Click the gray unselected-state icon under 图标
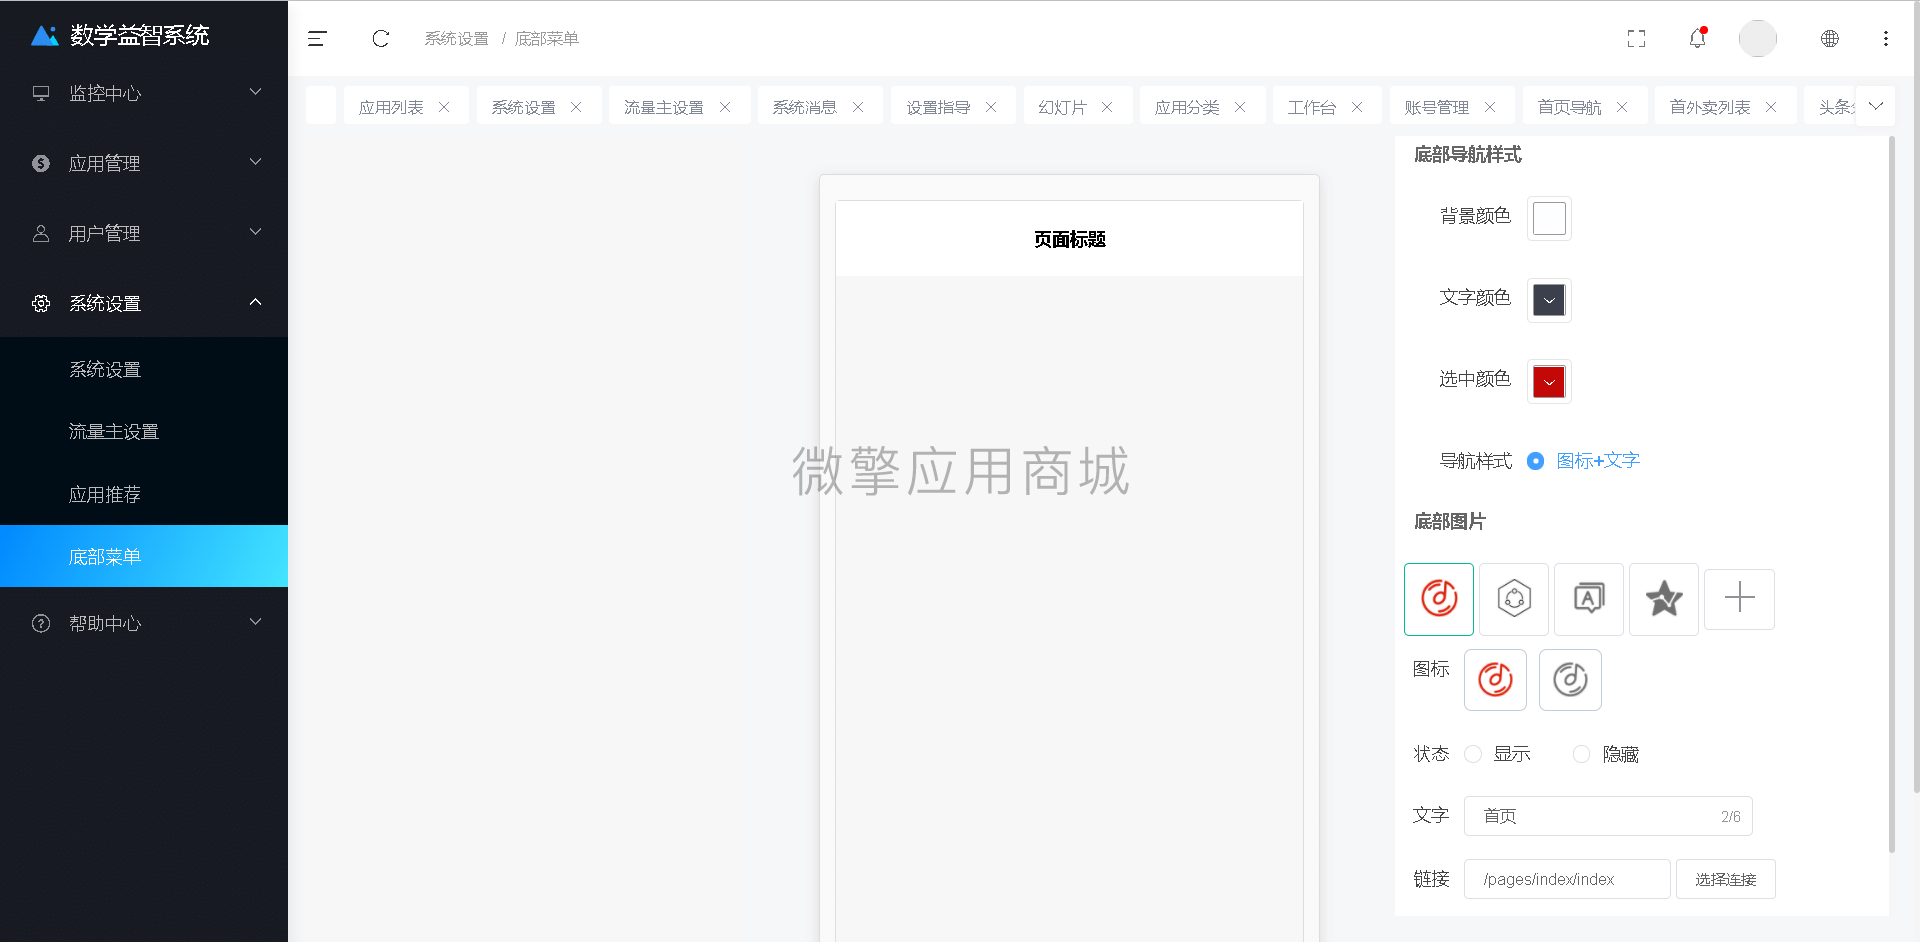The width and height of the screenshot is (1920, 942). (x=1570, y=680)
